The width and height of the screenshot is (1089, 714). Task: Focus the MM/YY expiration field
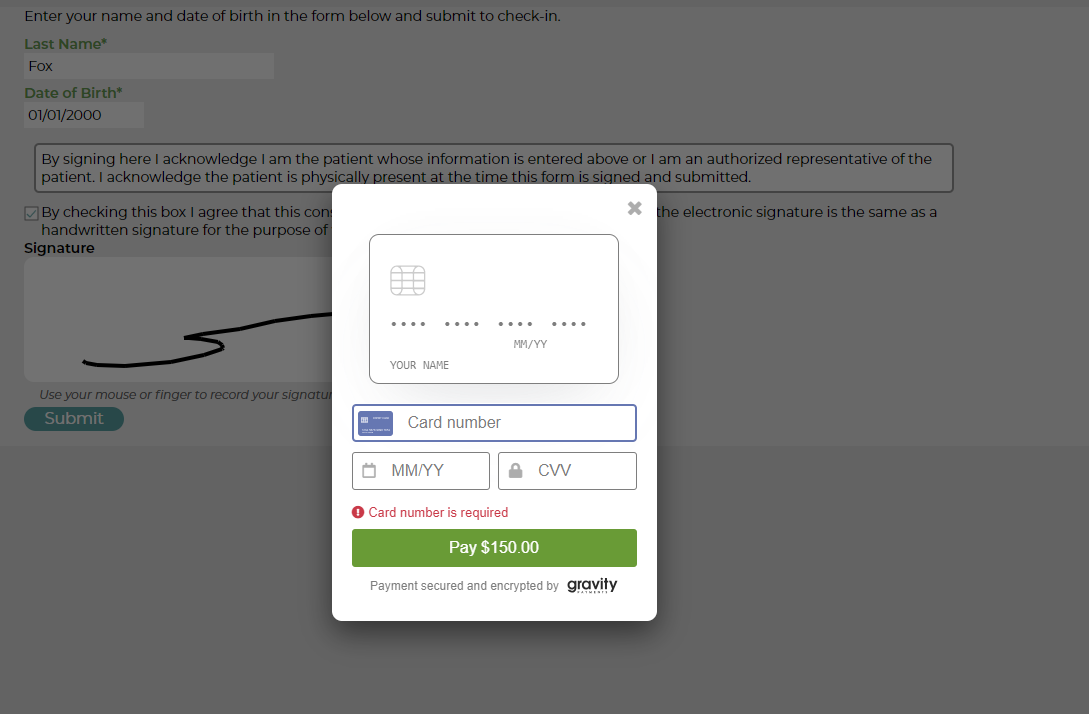coord(421,471)
